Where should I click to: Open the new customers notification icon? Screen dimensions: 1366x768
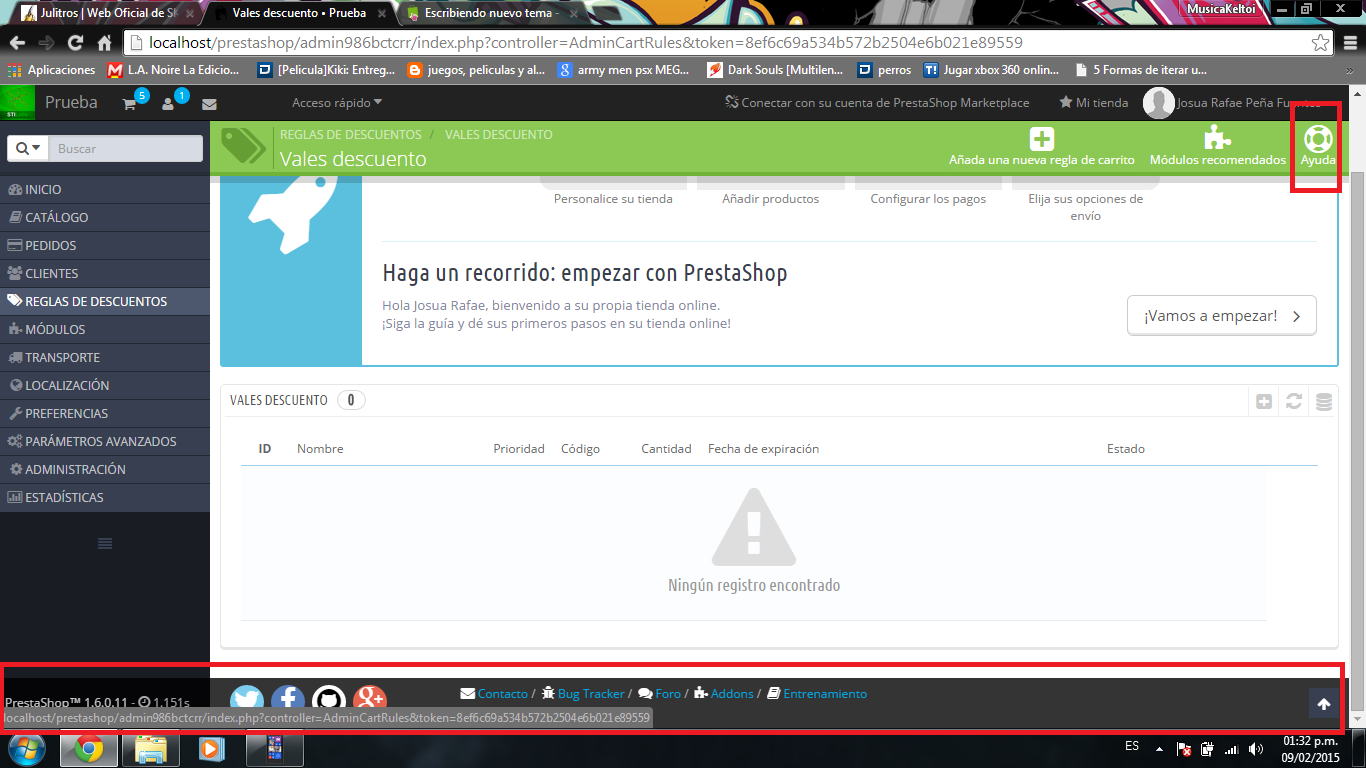168,103
